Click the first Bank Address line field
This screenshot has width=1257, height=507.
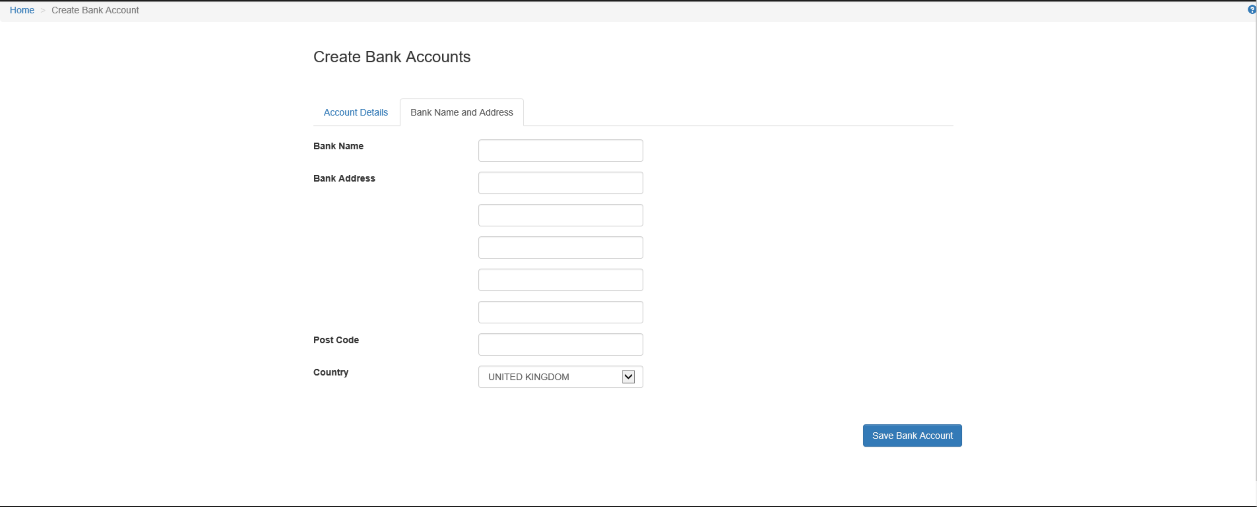560,183
